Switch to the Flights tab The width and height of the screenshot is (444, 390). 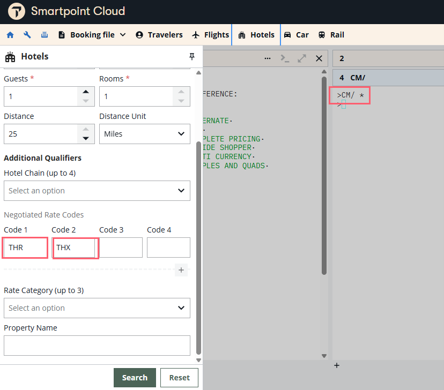[211, 35]
